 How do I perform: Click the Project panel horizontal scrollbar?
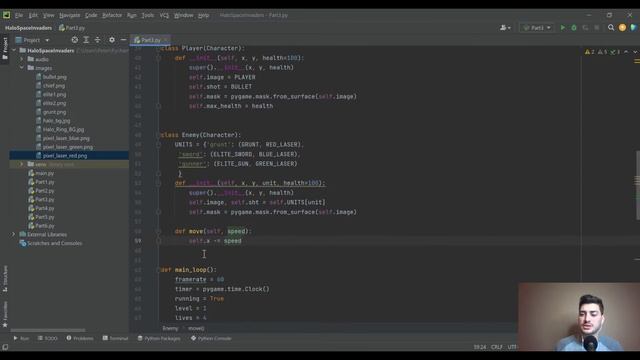[x=48, y=330]
